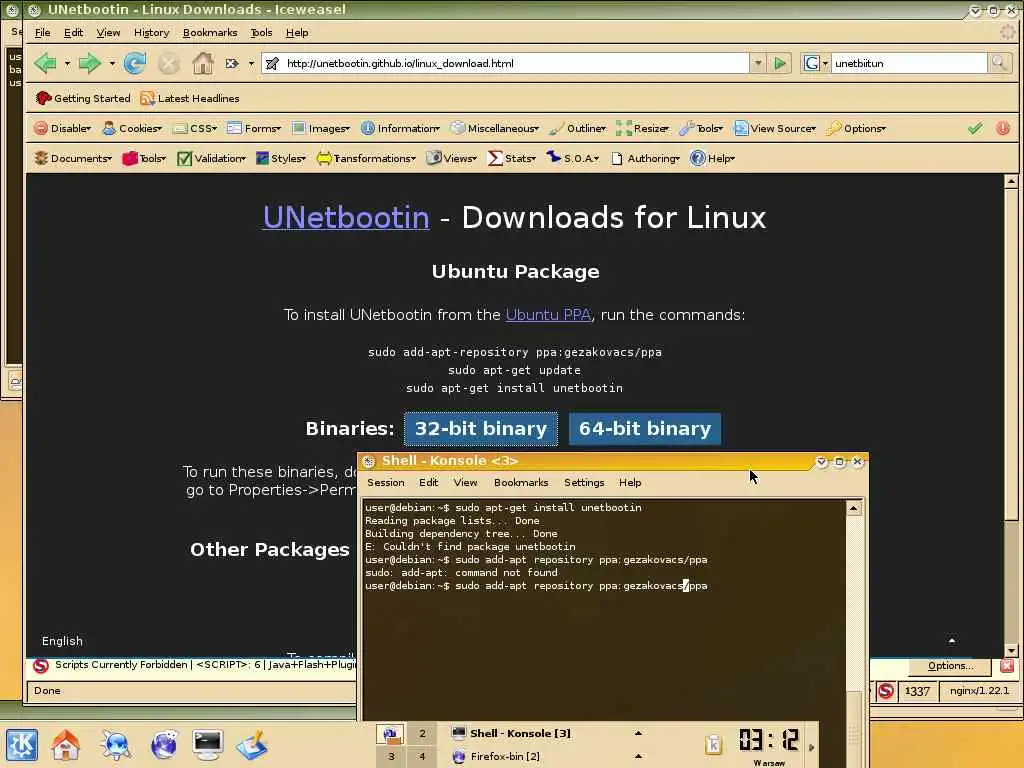
Task: Open the Cookies toolbar menu
Action: (x=132, y=128)
